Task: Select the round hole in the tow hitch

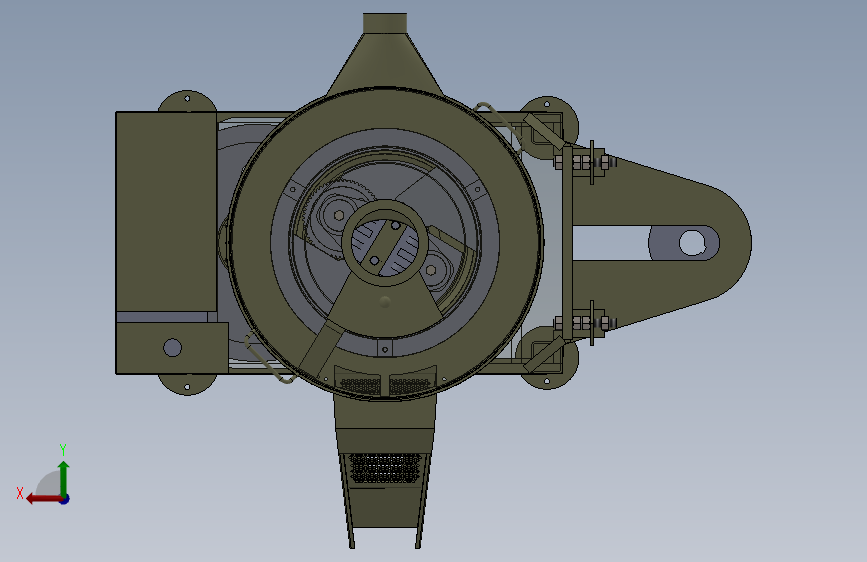Action: tap(692, 243)
